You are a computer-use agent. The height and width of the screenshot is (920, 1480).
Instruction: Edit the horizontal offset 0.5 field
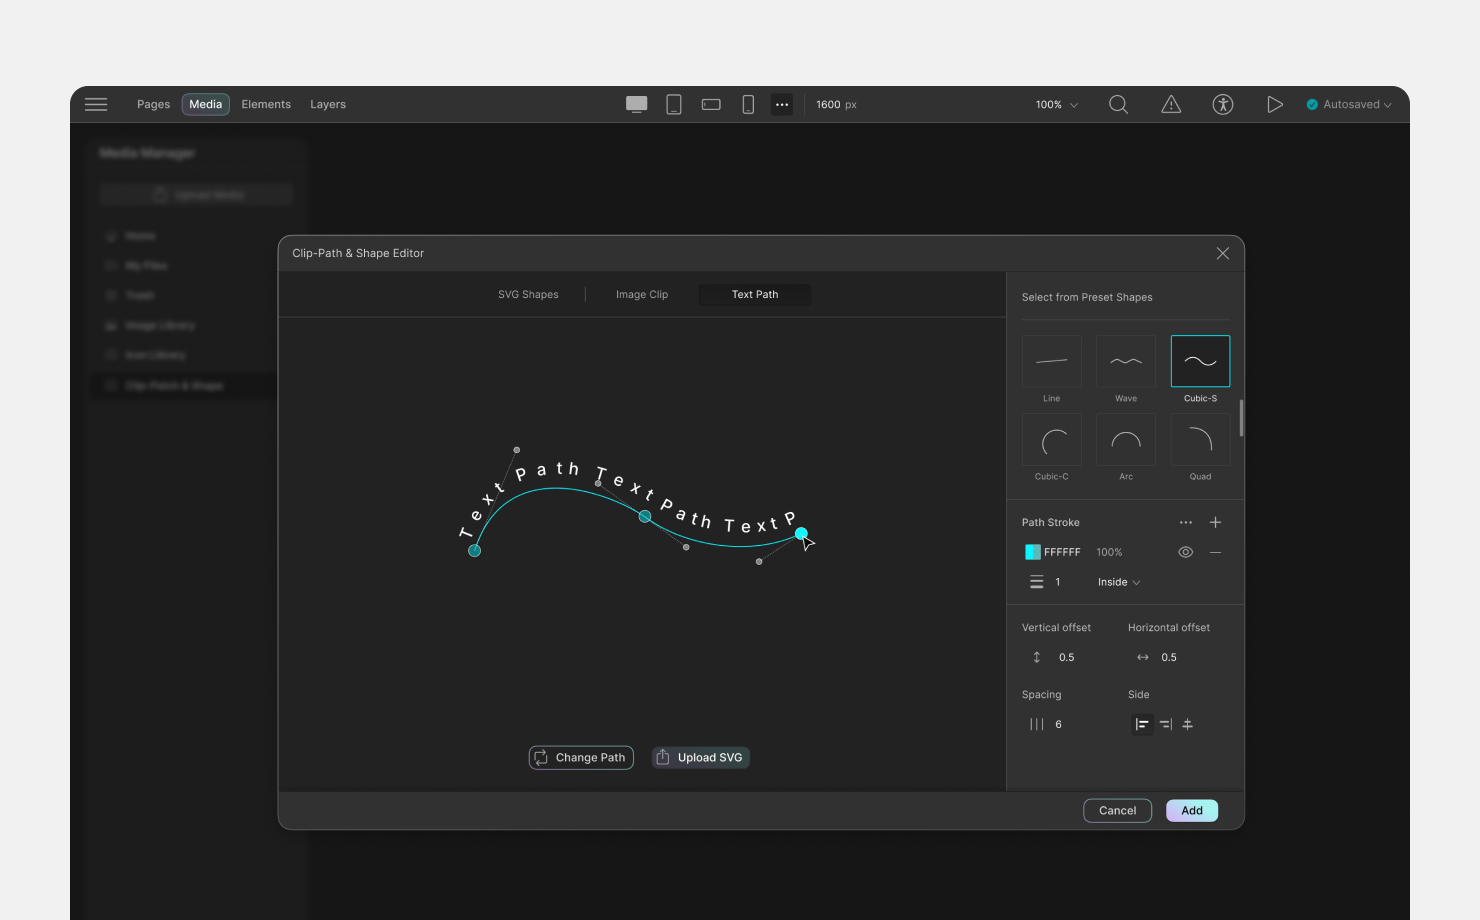[x=1169, y=657]
